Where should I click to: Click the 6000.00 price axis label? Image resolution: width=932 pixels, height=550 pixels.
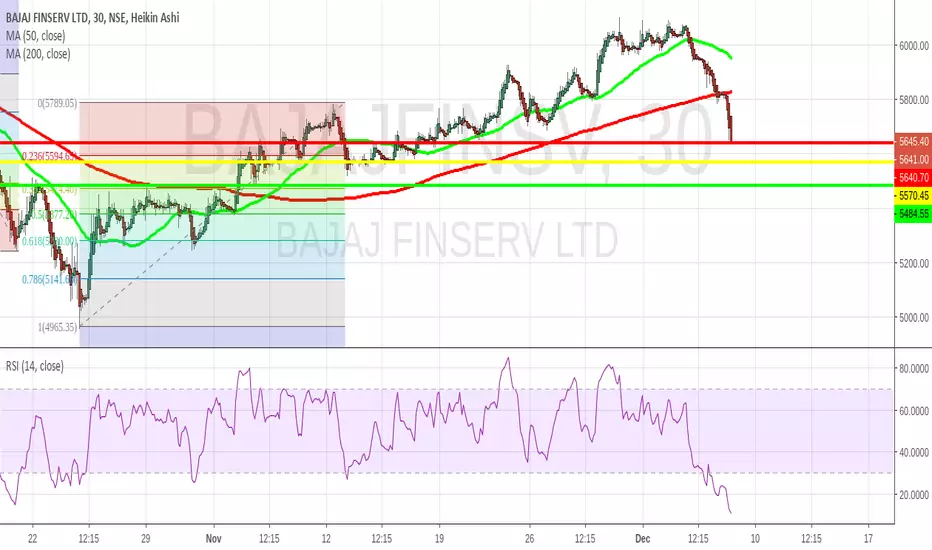(x=914, y=46)
